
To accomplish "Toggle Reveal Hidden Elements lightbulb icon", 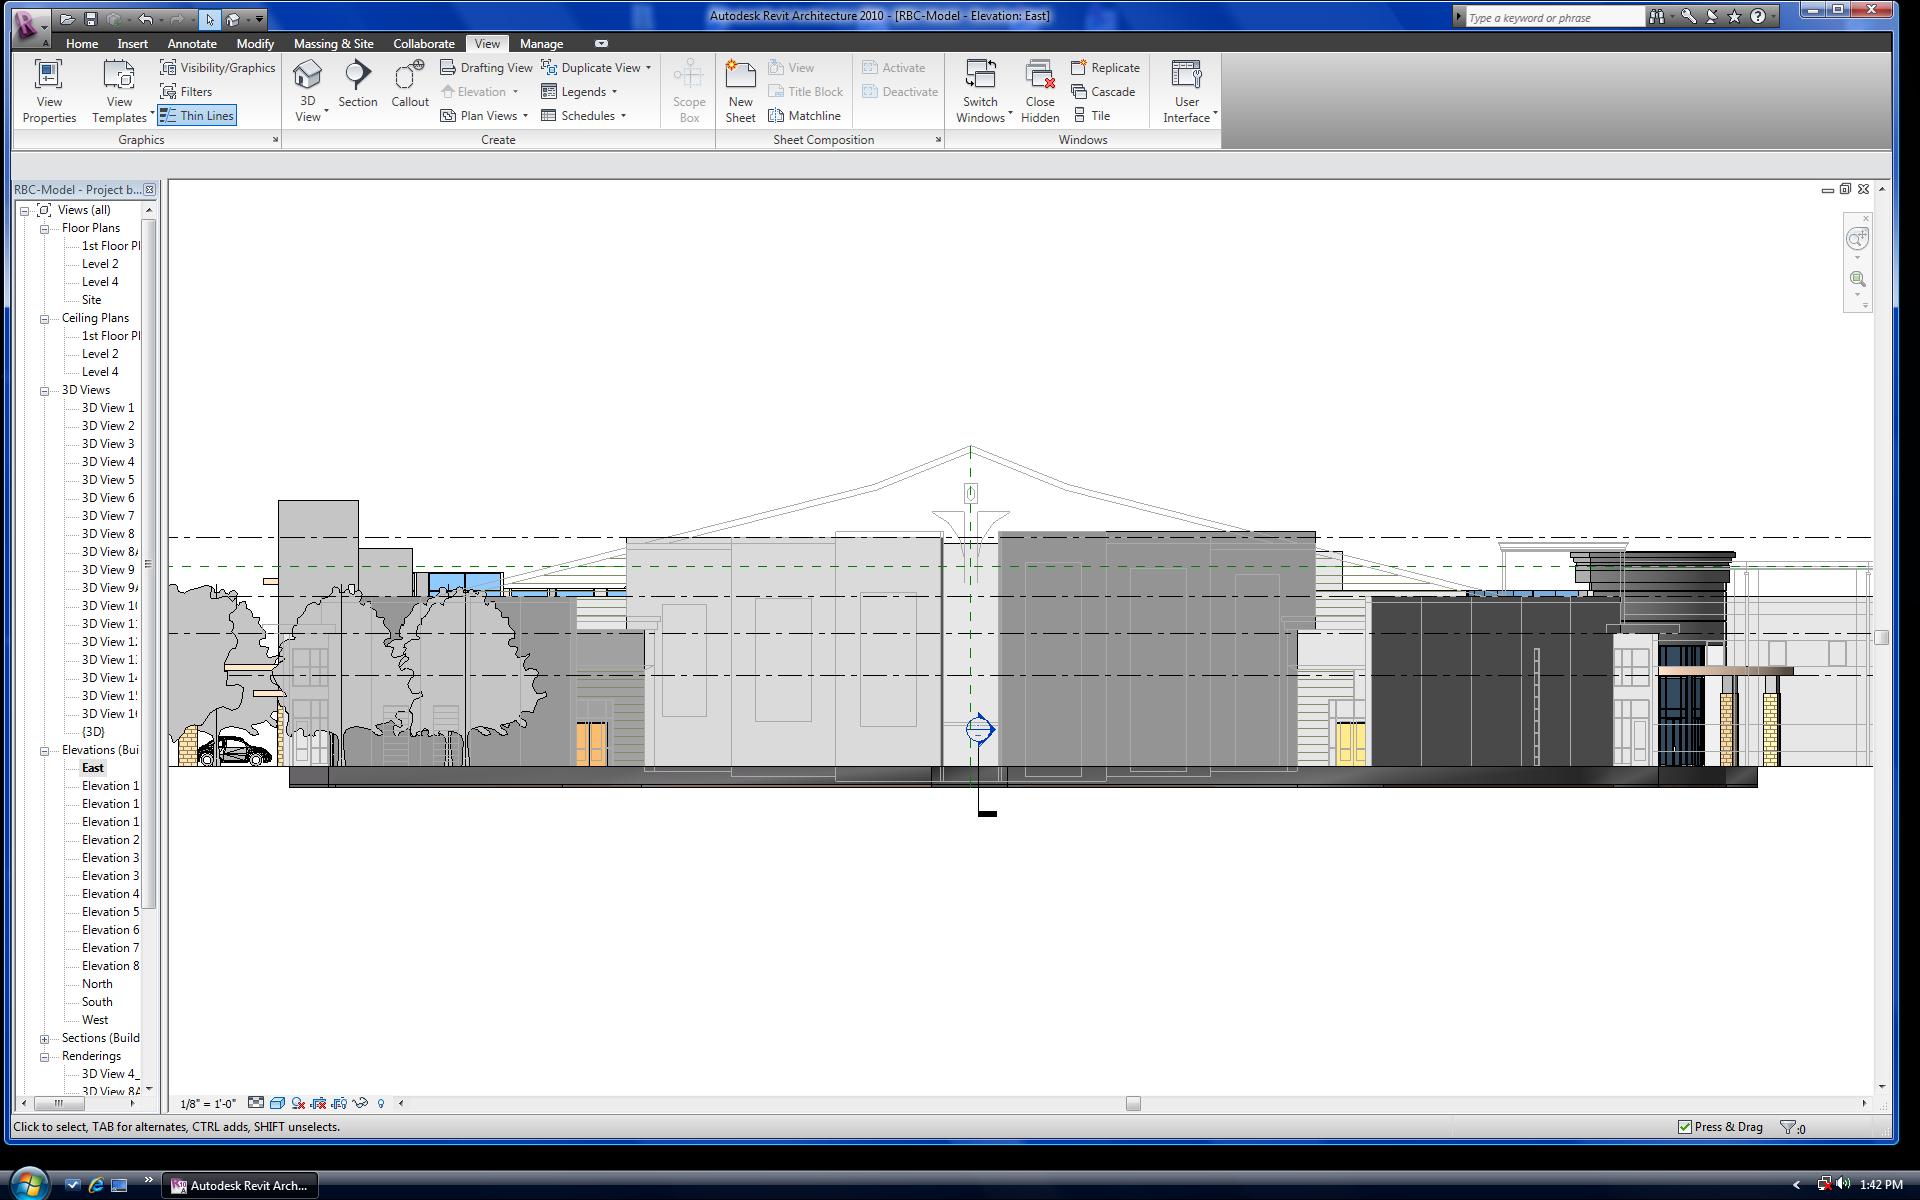I will click(381, 1103).
